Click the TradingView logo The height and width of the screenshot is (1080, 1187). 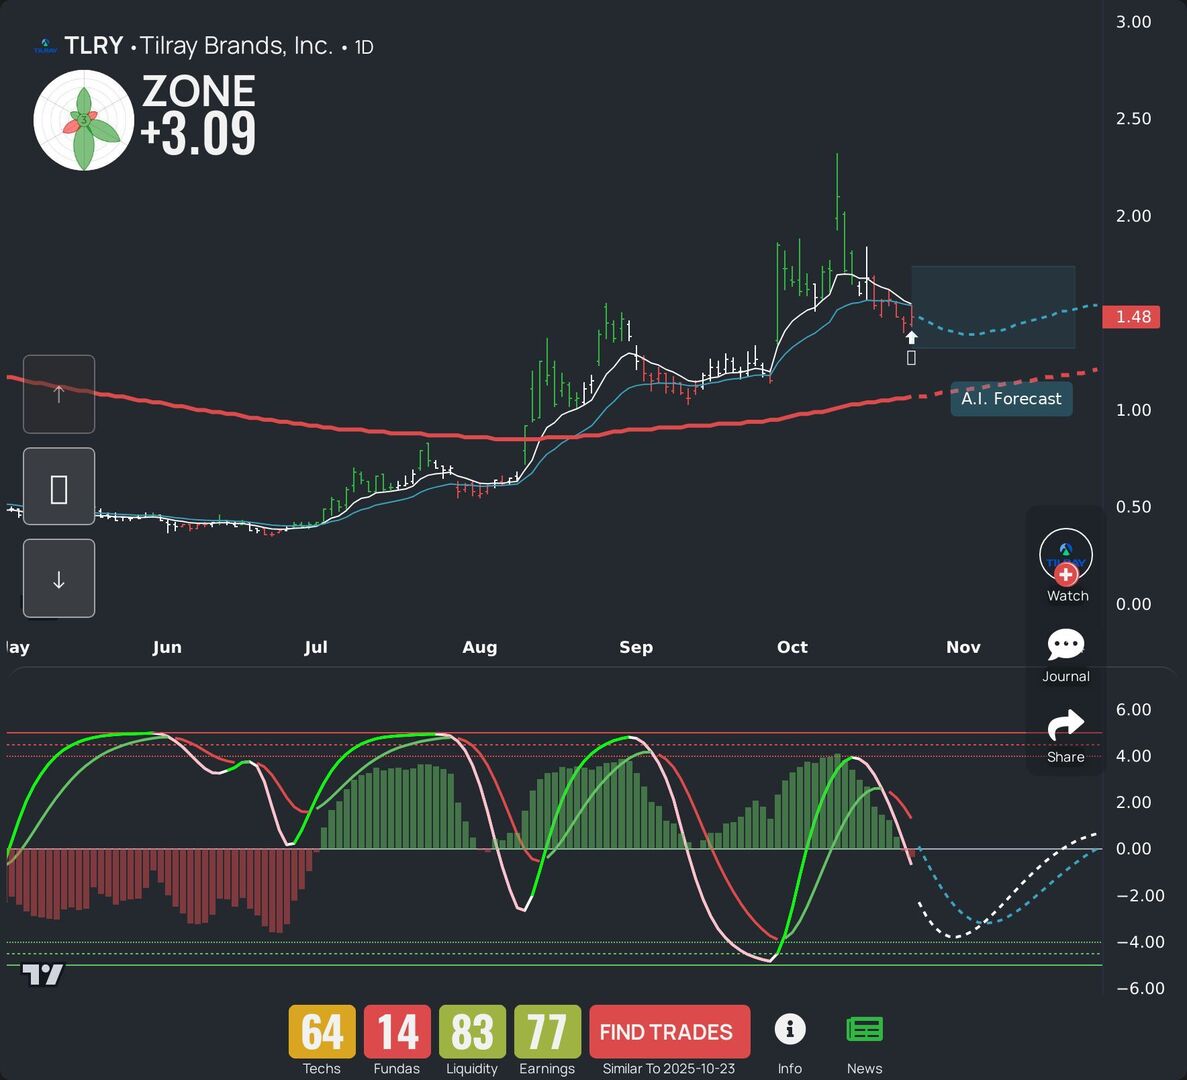42,974
